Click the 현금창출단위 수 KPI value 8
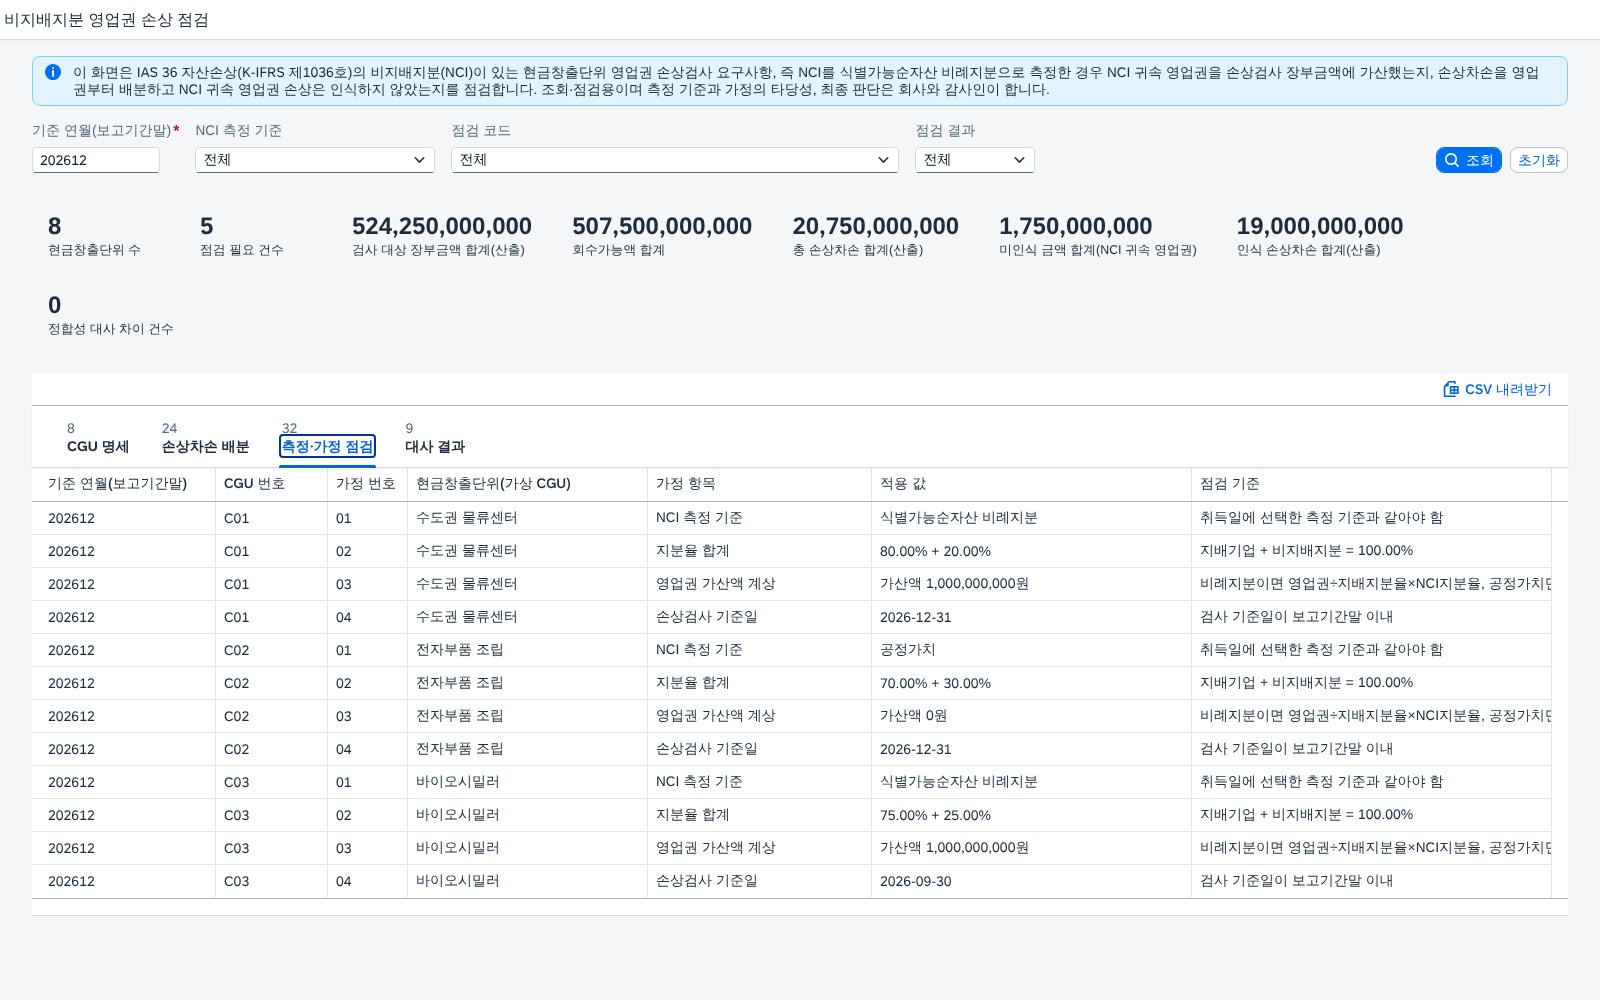 (x=55, y=226)
